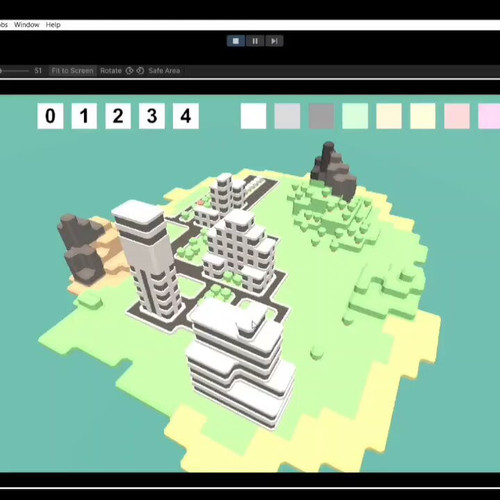The image size is (500, 500).
Task: Pick the light gray color swatch
Action: tap(287, 116)
